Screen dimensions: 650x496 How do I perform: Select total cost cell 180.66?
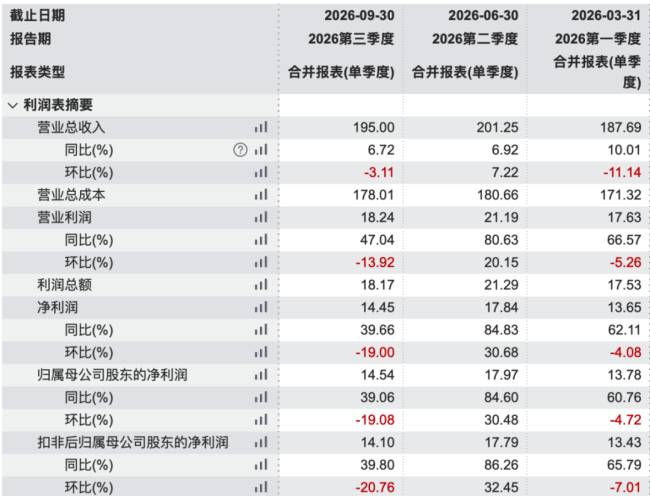pos(497,195)
